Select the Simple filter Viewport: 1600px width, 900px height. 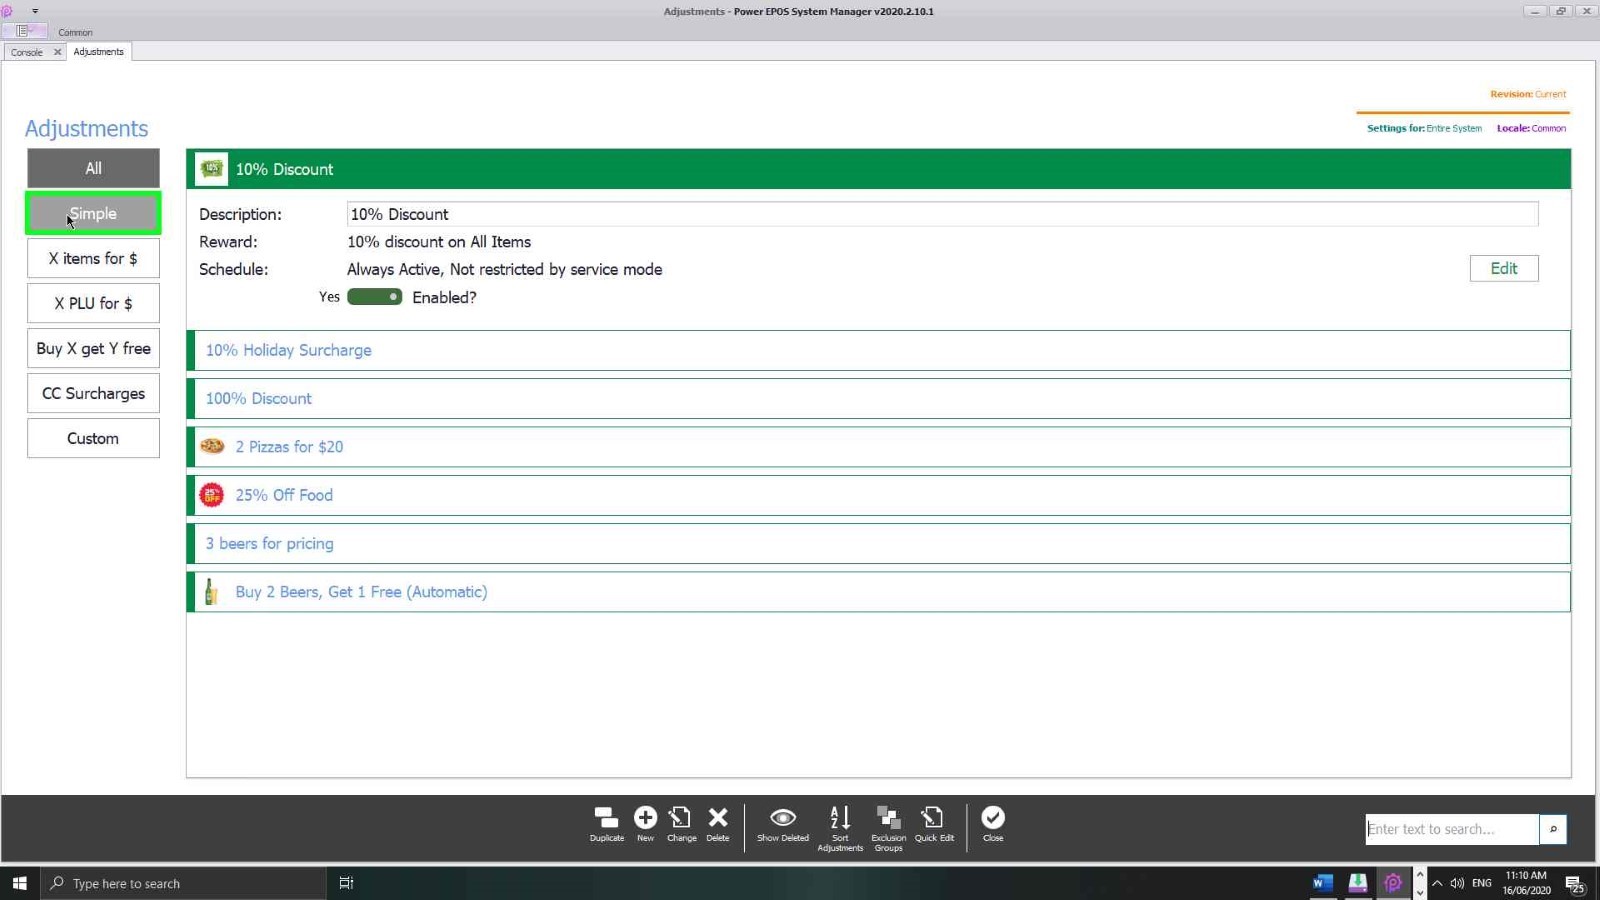click(x=93, y=213)
